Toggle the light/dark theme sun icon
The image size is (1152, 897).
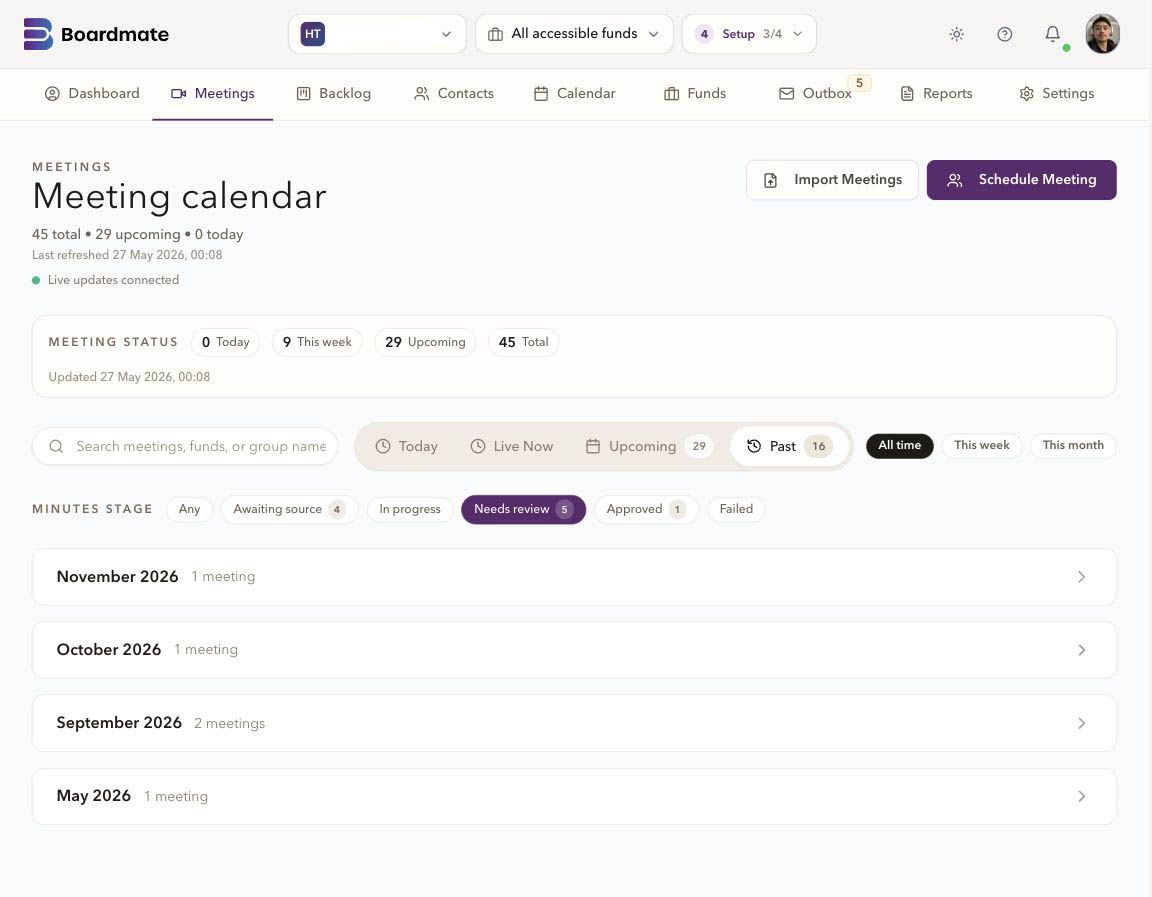tap(956, 34)
